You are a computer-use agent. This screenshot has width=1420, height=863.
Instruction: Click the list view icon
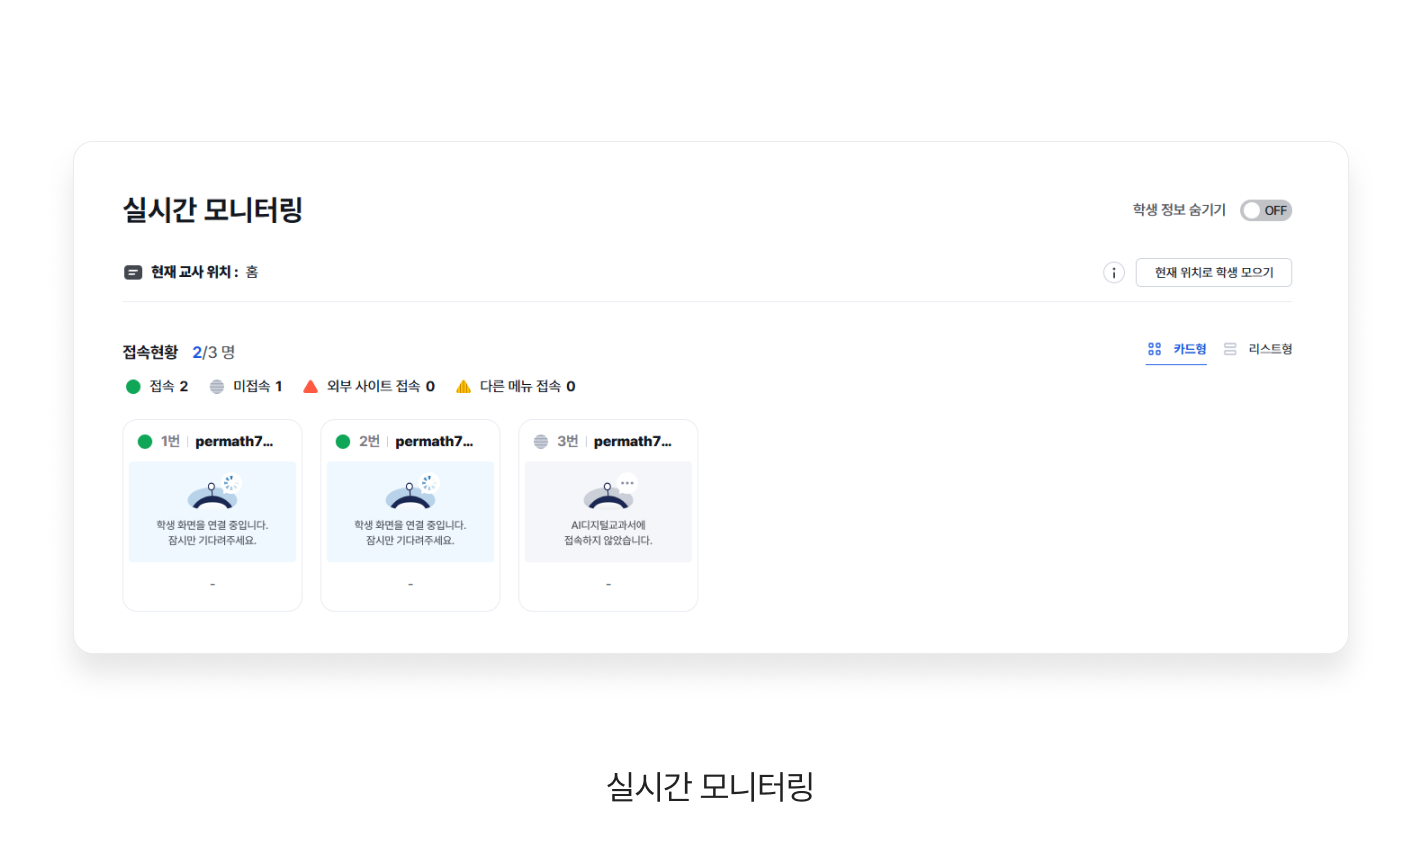(1230, 349)
